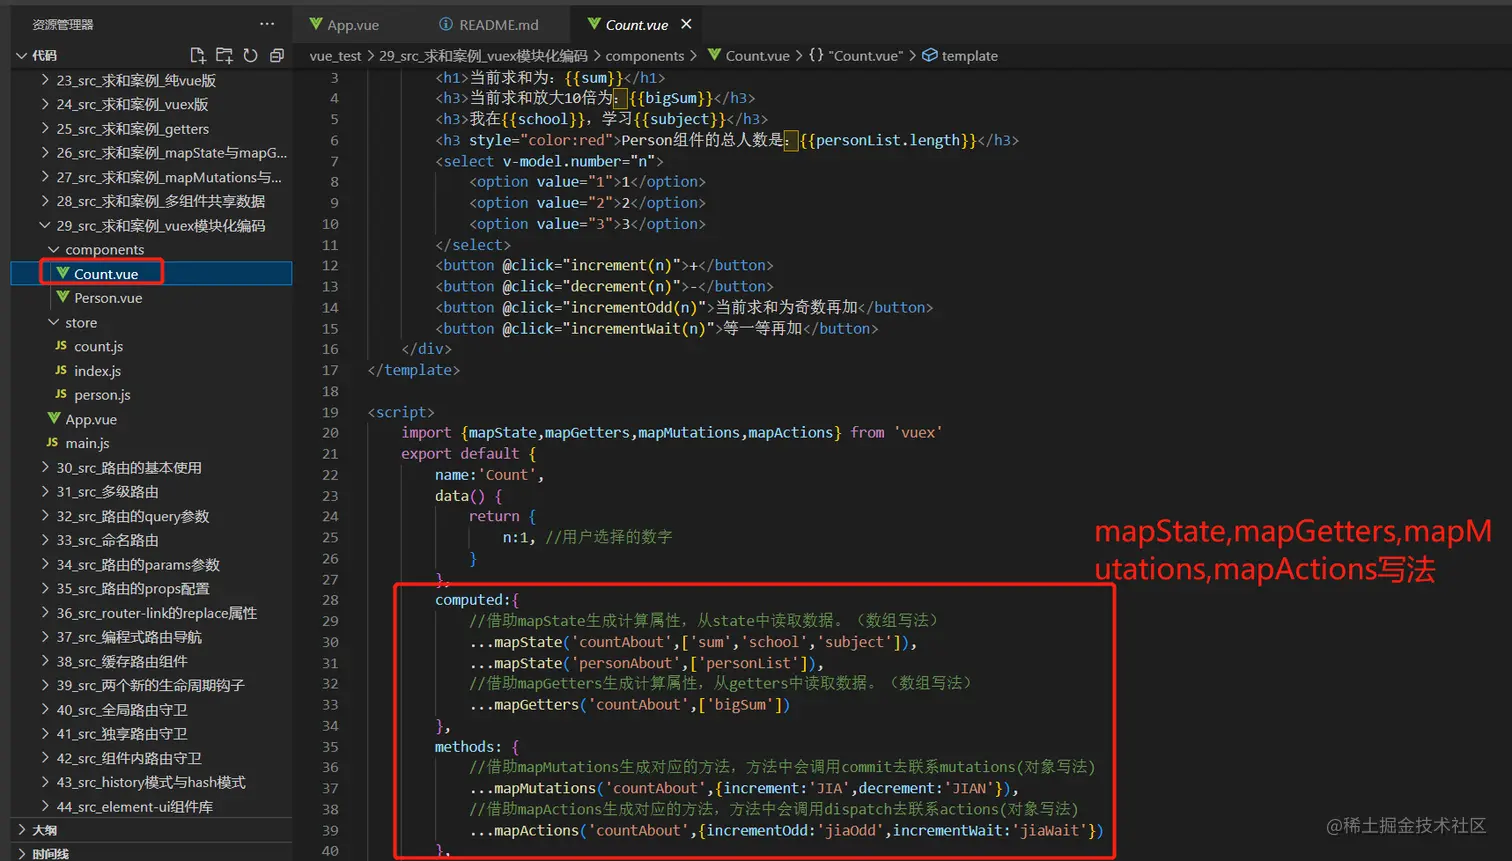Select the 32_src_路由的query参数 folder name
The width and height of the screenshot is (1512, 861).
[x=133, y=516]
